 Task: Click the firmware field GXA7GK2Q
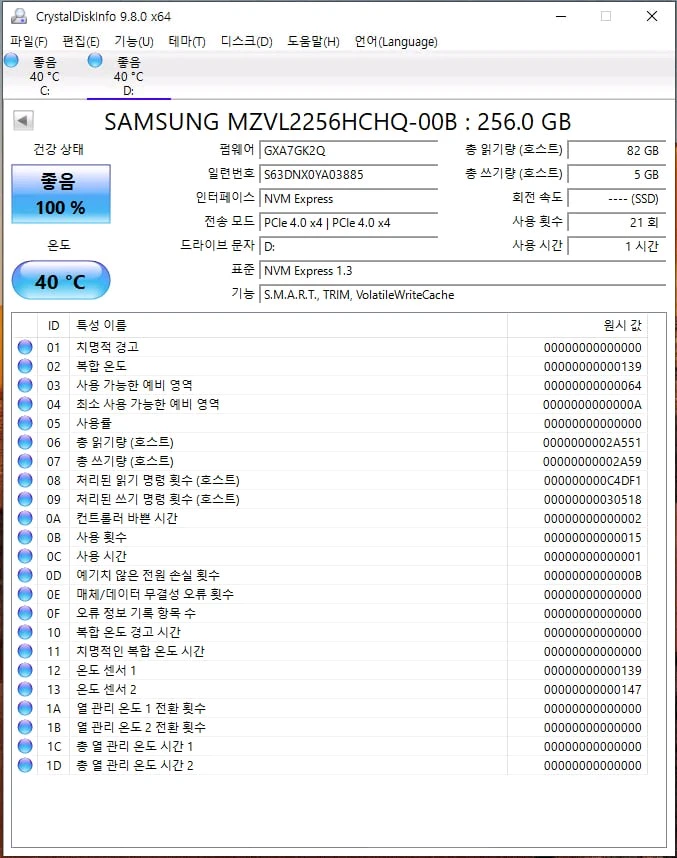(349, 150)
